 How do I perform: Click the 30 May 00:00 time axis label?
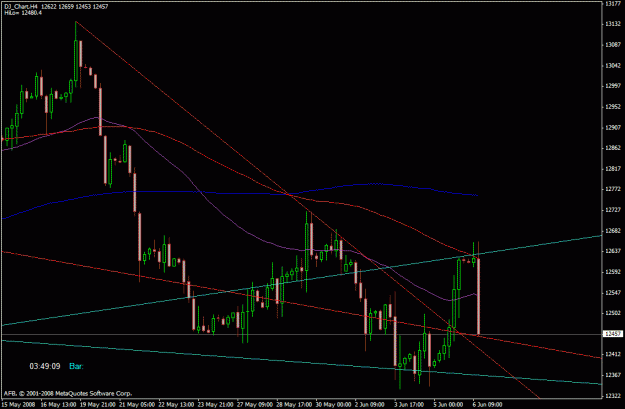(333, 404)
